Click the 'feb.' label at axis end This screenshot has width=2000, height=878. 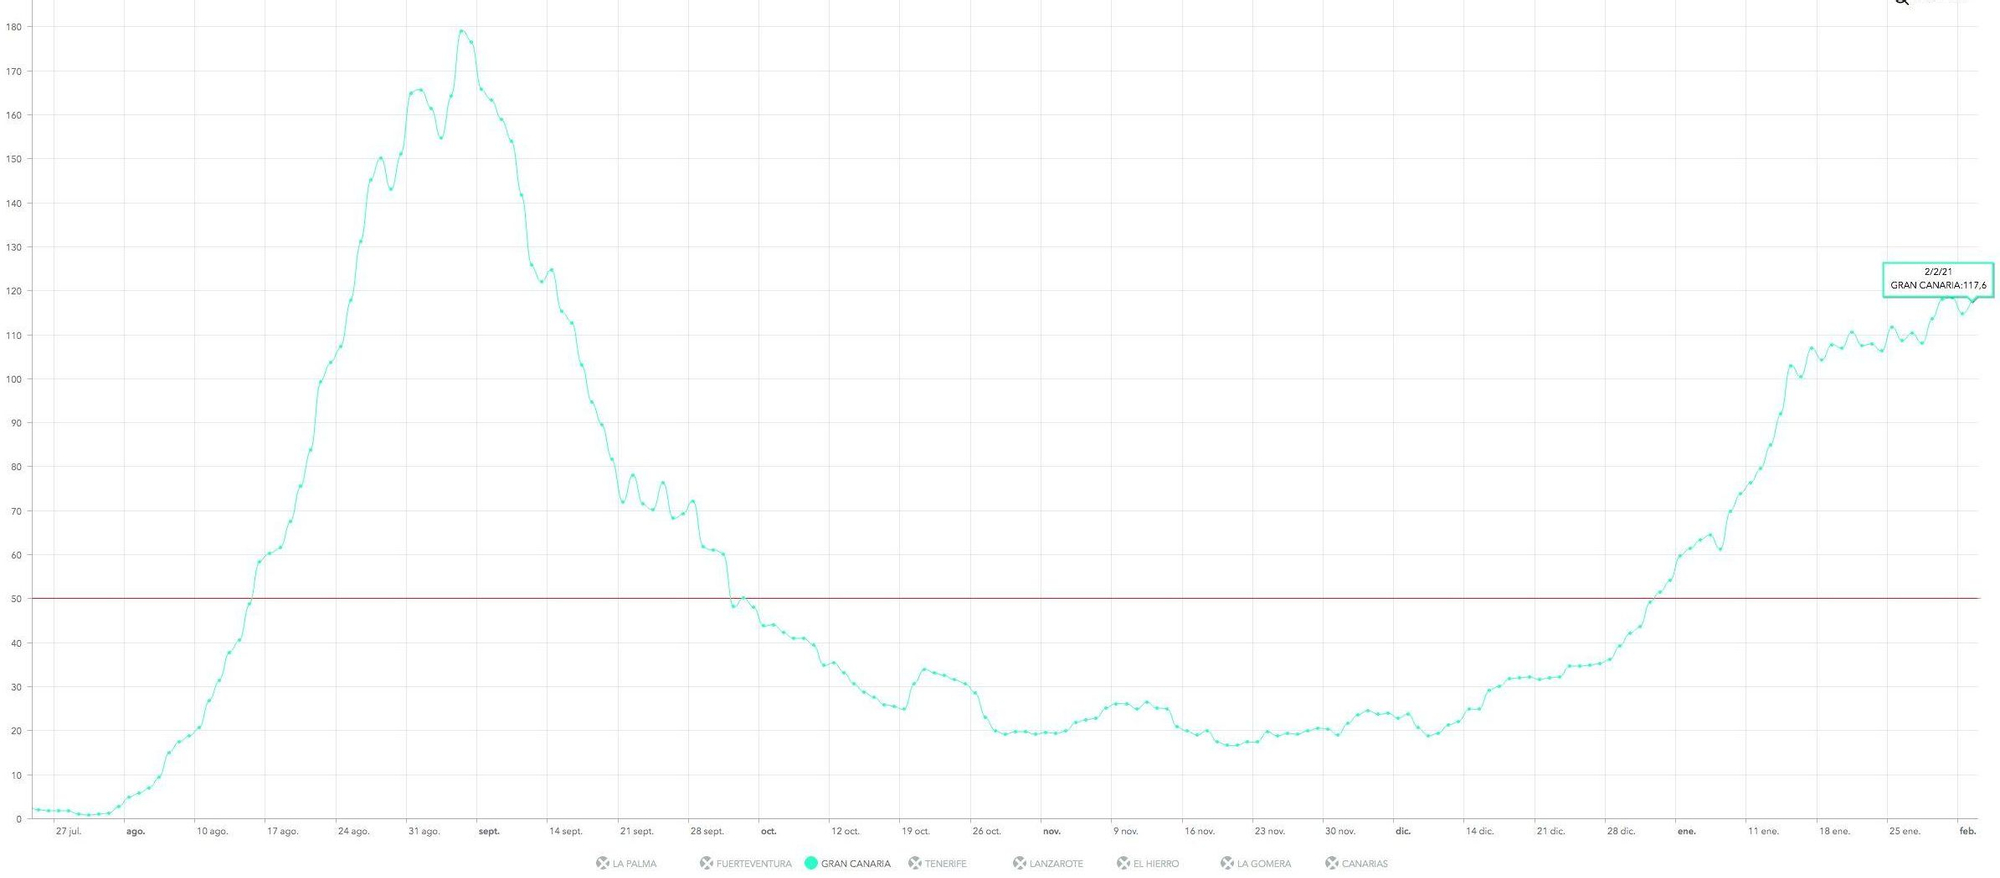[x=1967, y=831]
